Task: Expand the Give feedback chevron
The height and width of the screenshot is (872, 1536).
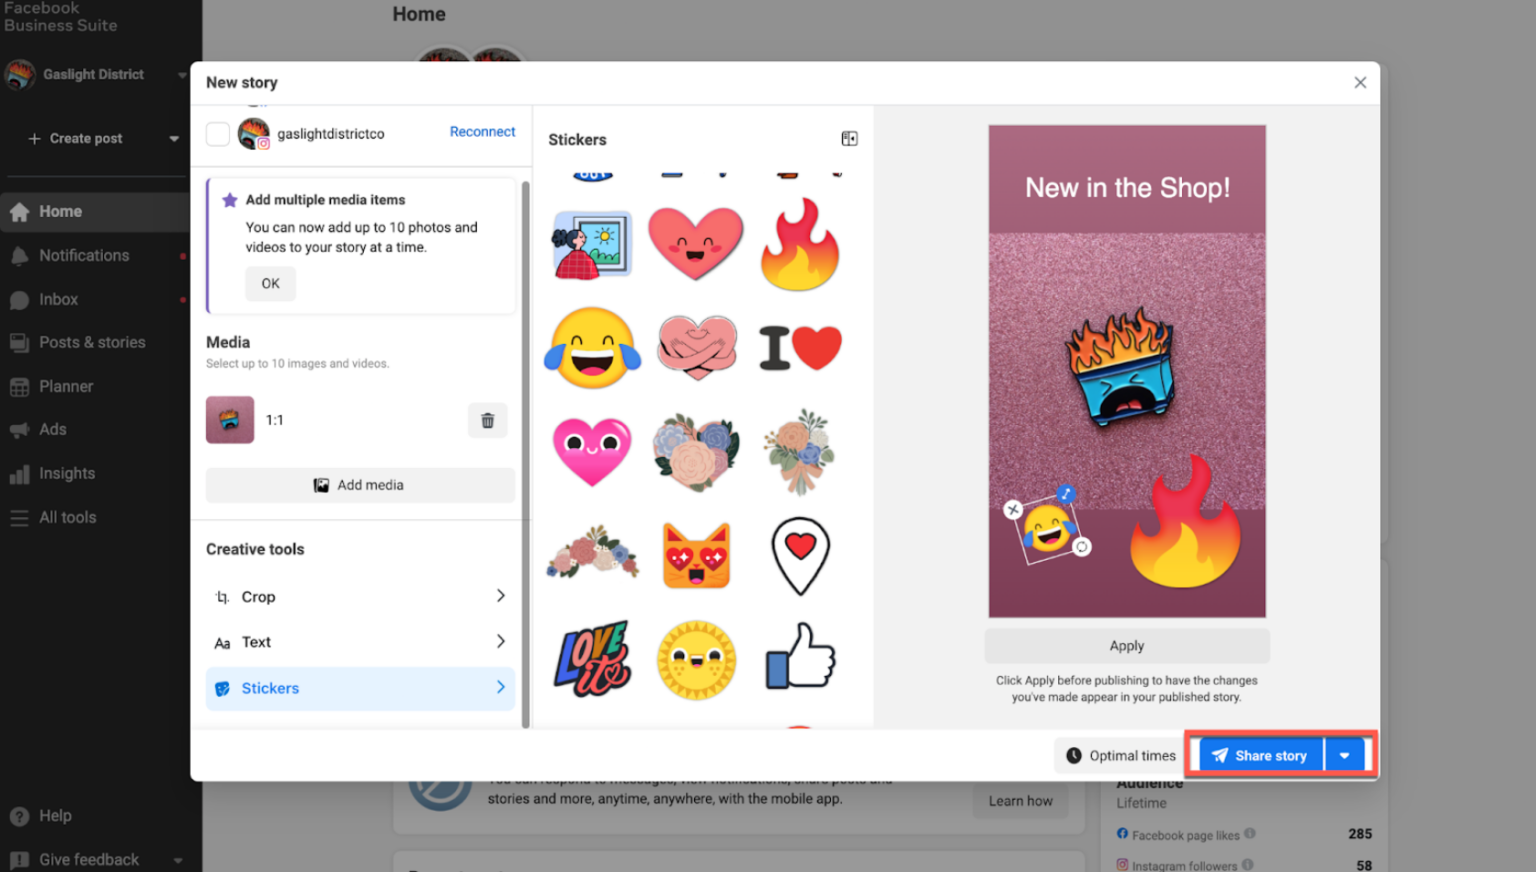Action: 178,859
